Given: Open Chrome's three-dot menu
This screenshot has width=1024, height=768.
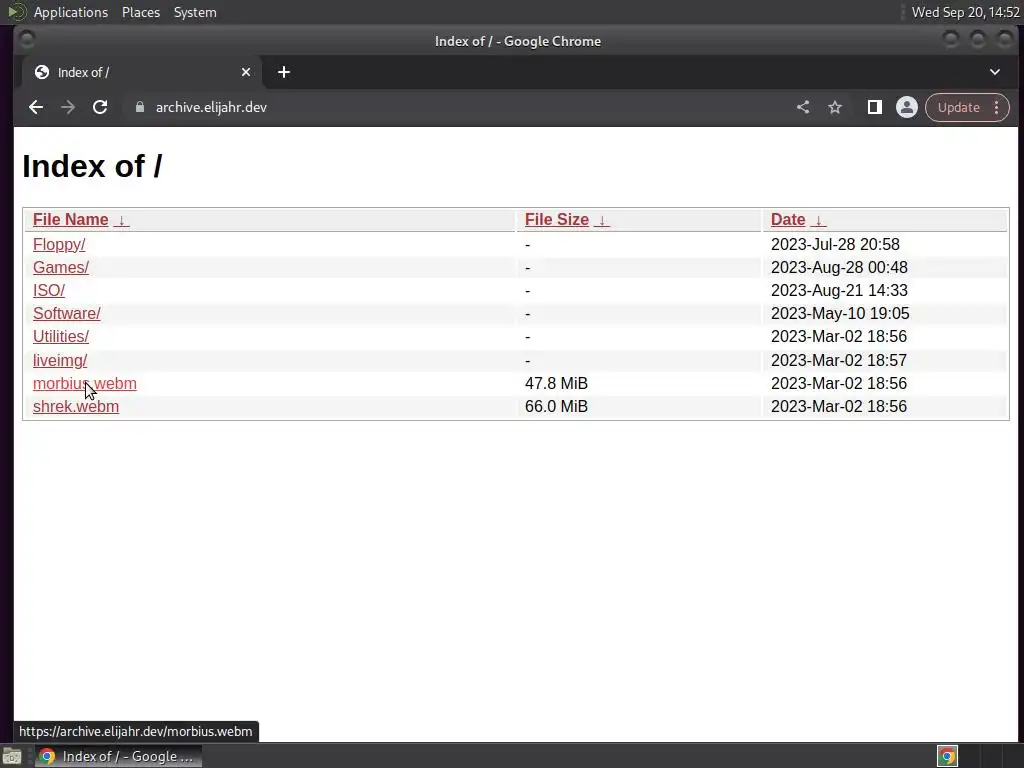Looking at the screenshot, I should [x=997, y=107].
